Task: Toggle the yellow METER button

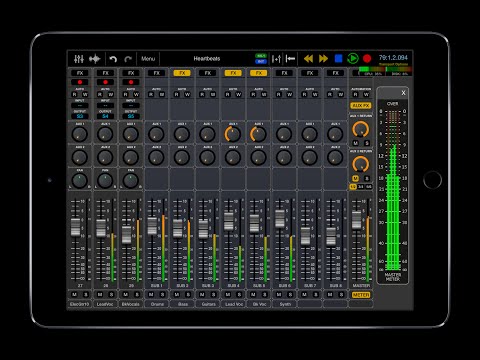Action: 361,295
